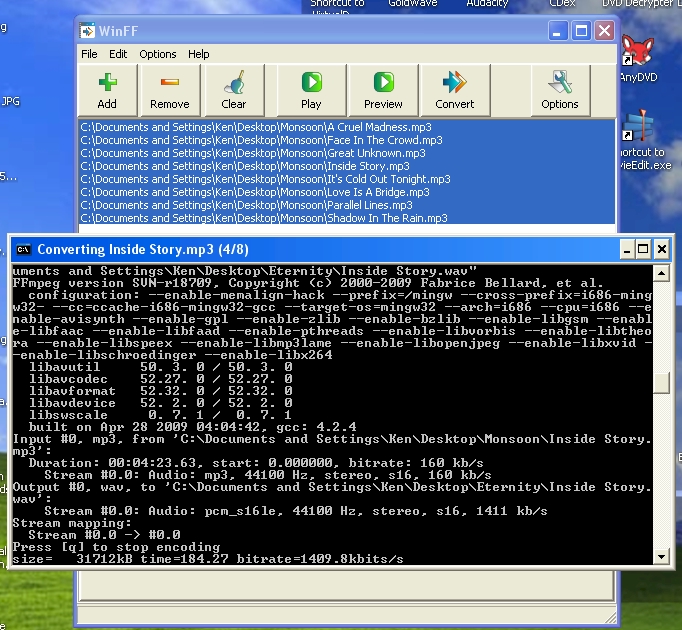Select Love Is A Bridge.mp3 entry
This screenshot has width=682, height=630.
(347, 192)
